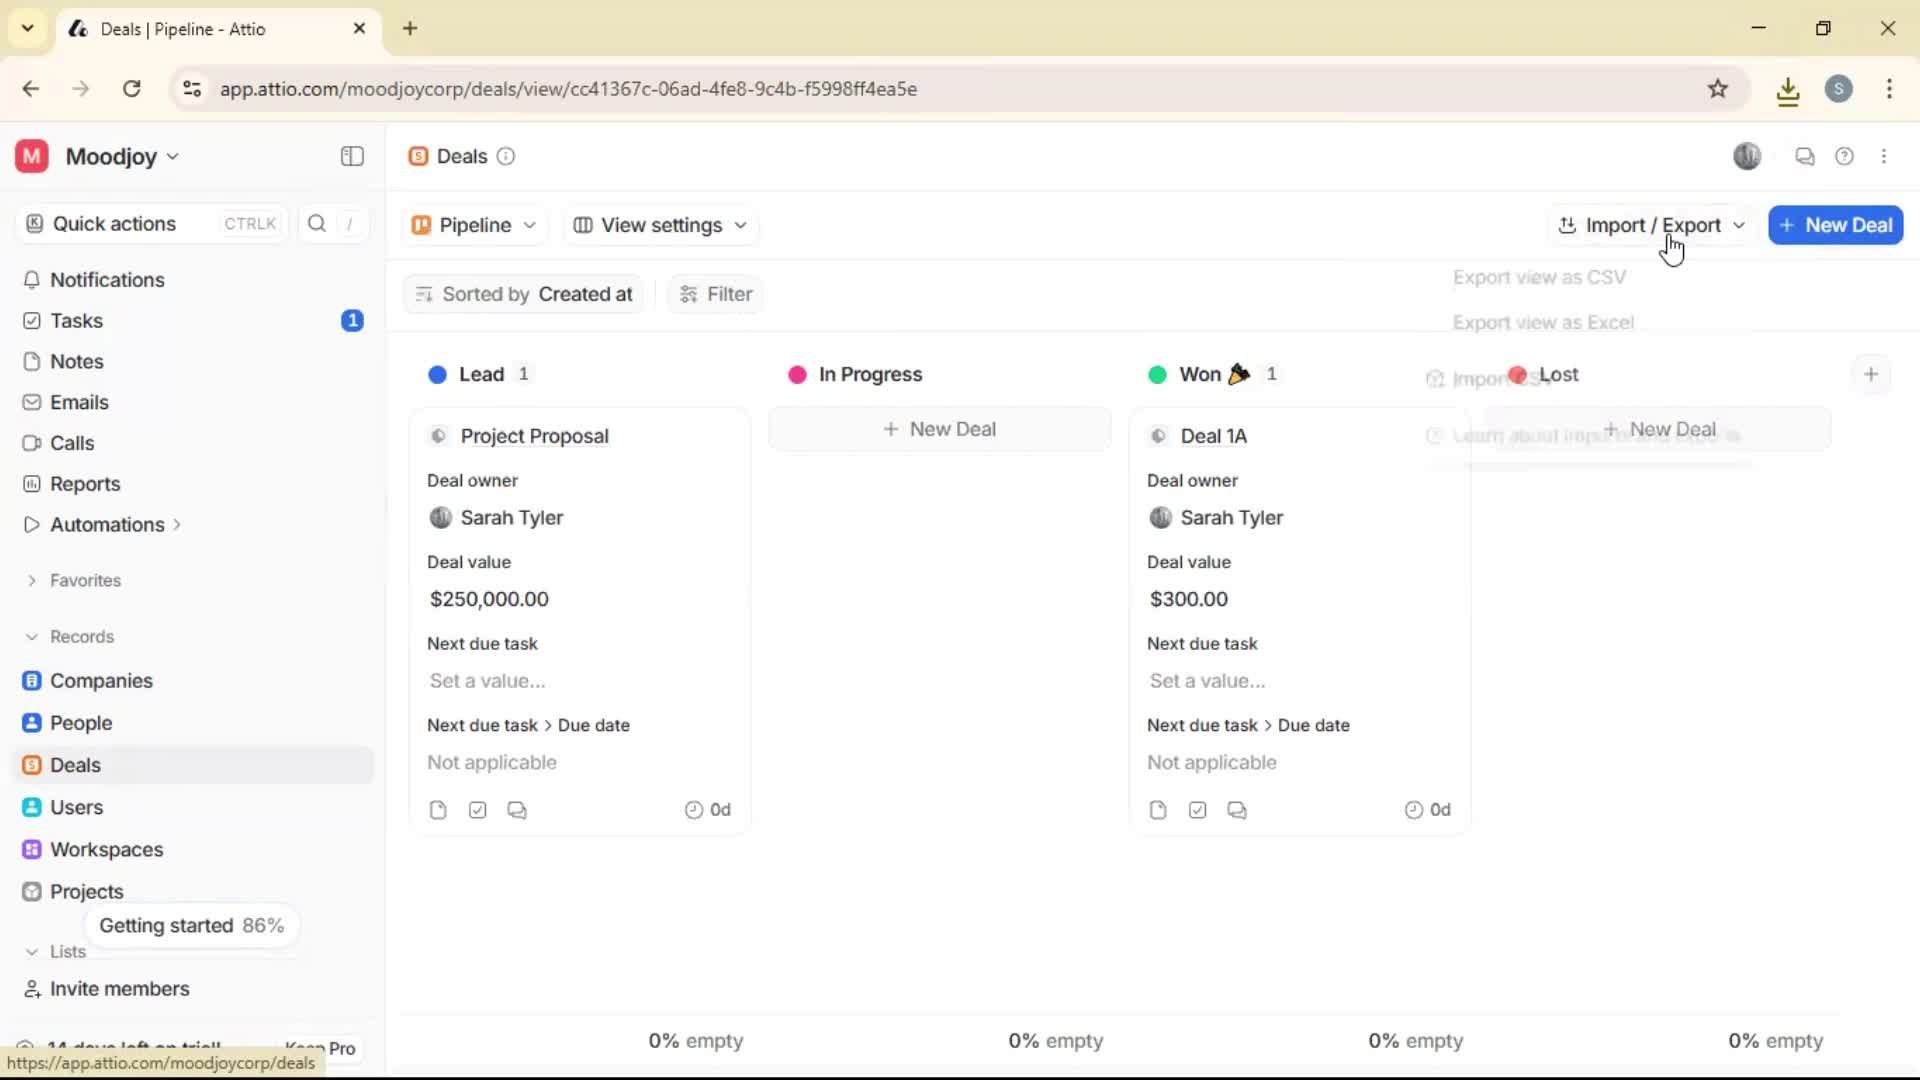Open the Companies records section

click(100, 681)
